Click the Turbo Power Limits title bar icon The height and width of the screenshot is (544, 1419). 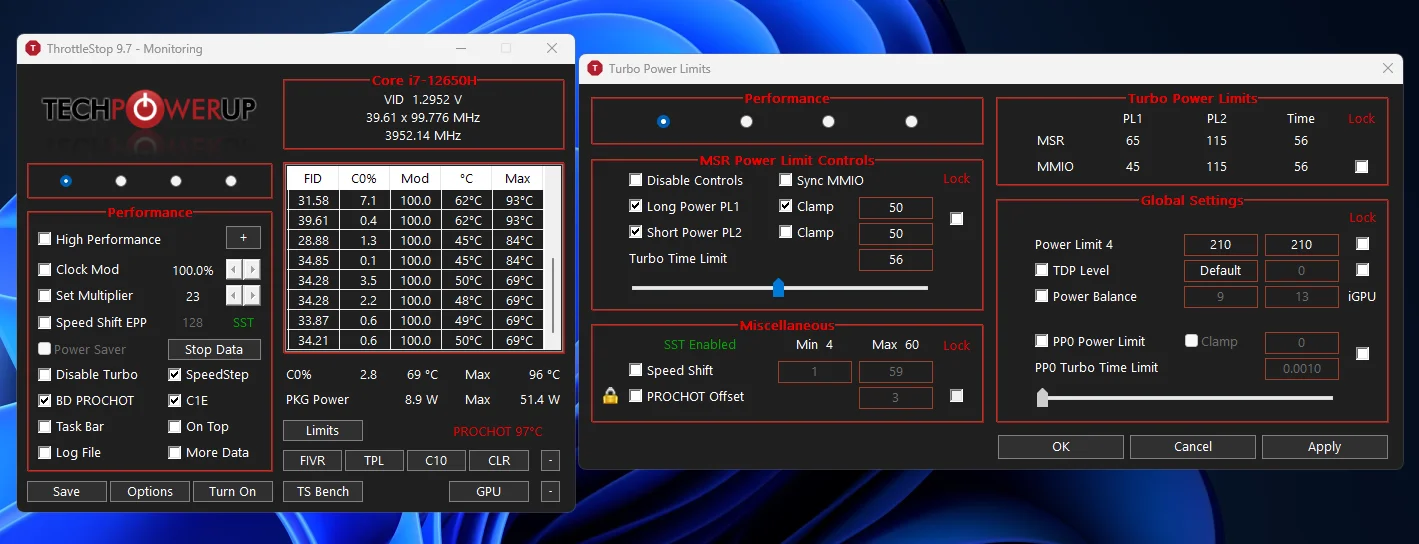tap(595, 68)
